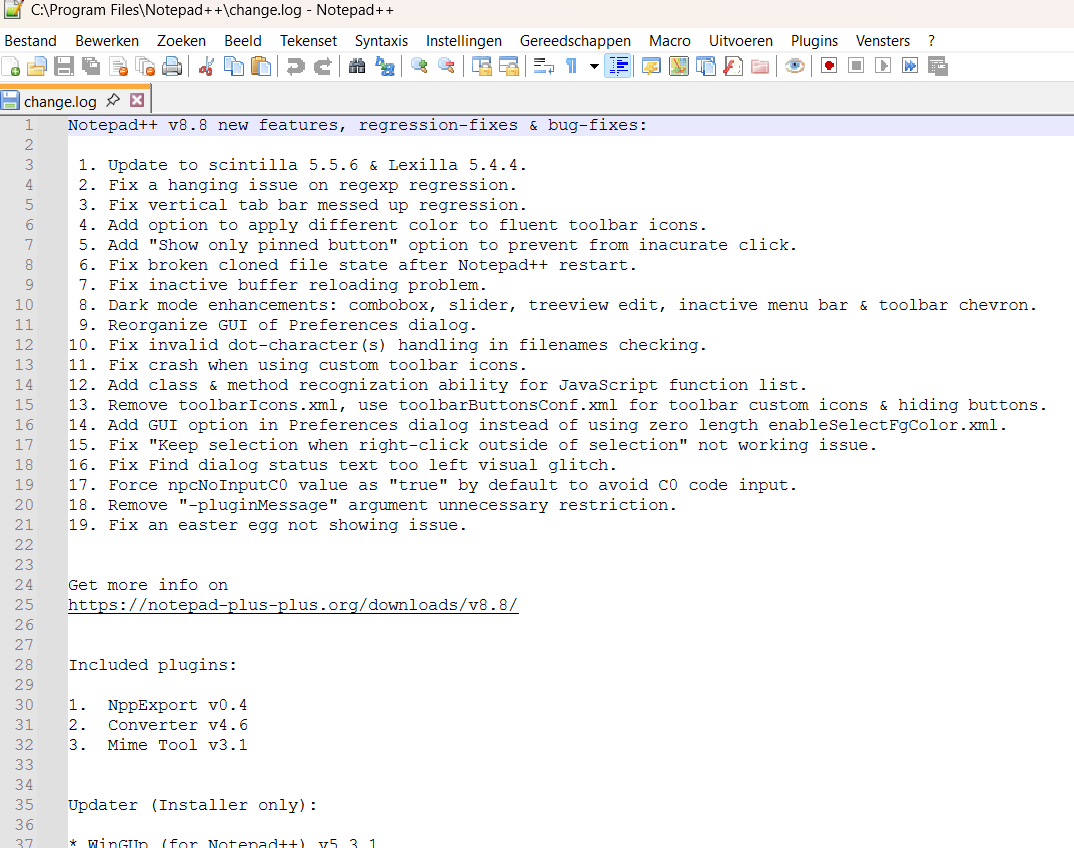Open the Instellingen menu

[x=464, y=41]
